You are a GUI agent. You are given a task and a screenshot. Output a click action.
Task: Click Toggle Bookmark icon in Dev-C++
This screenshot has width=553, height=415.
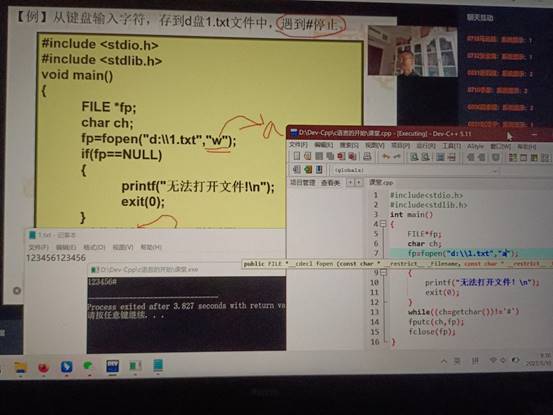[x=308, y=170]
